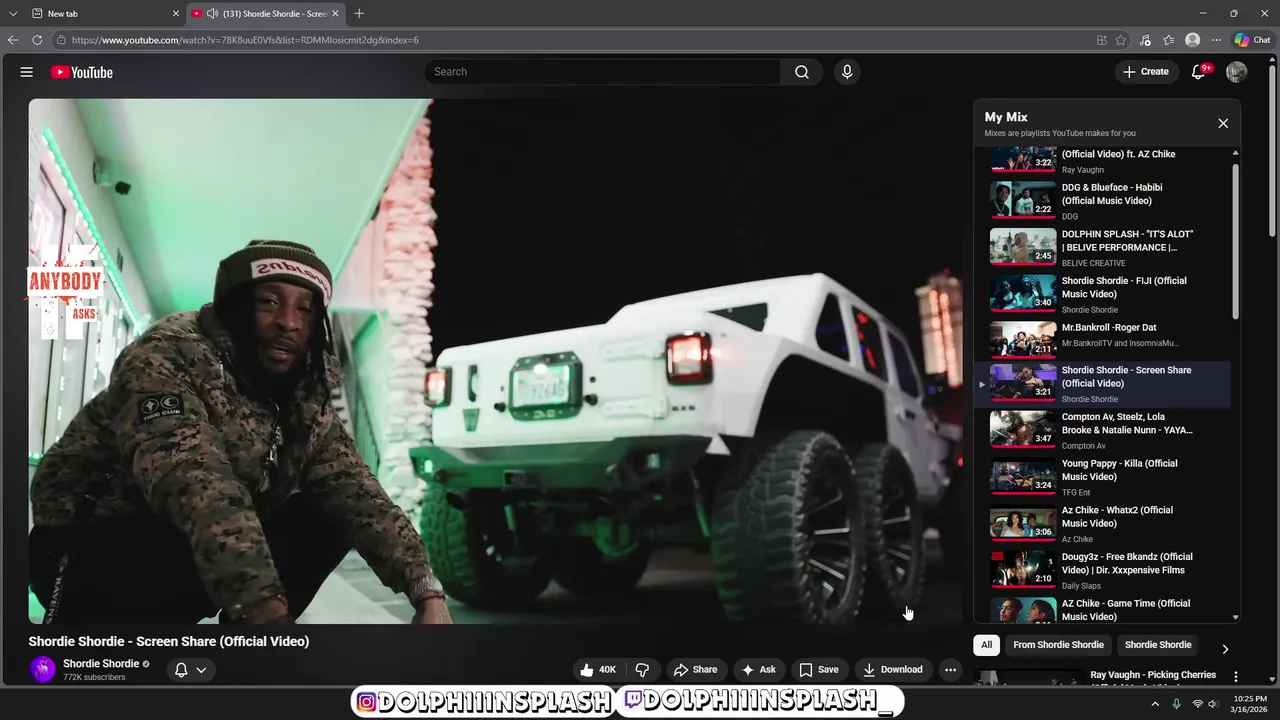This screenshot has width=1280, height=720.
Task: Mute the YouTube tab audio icon
Action: pyautogui.click(x=212, y=13)
